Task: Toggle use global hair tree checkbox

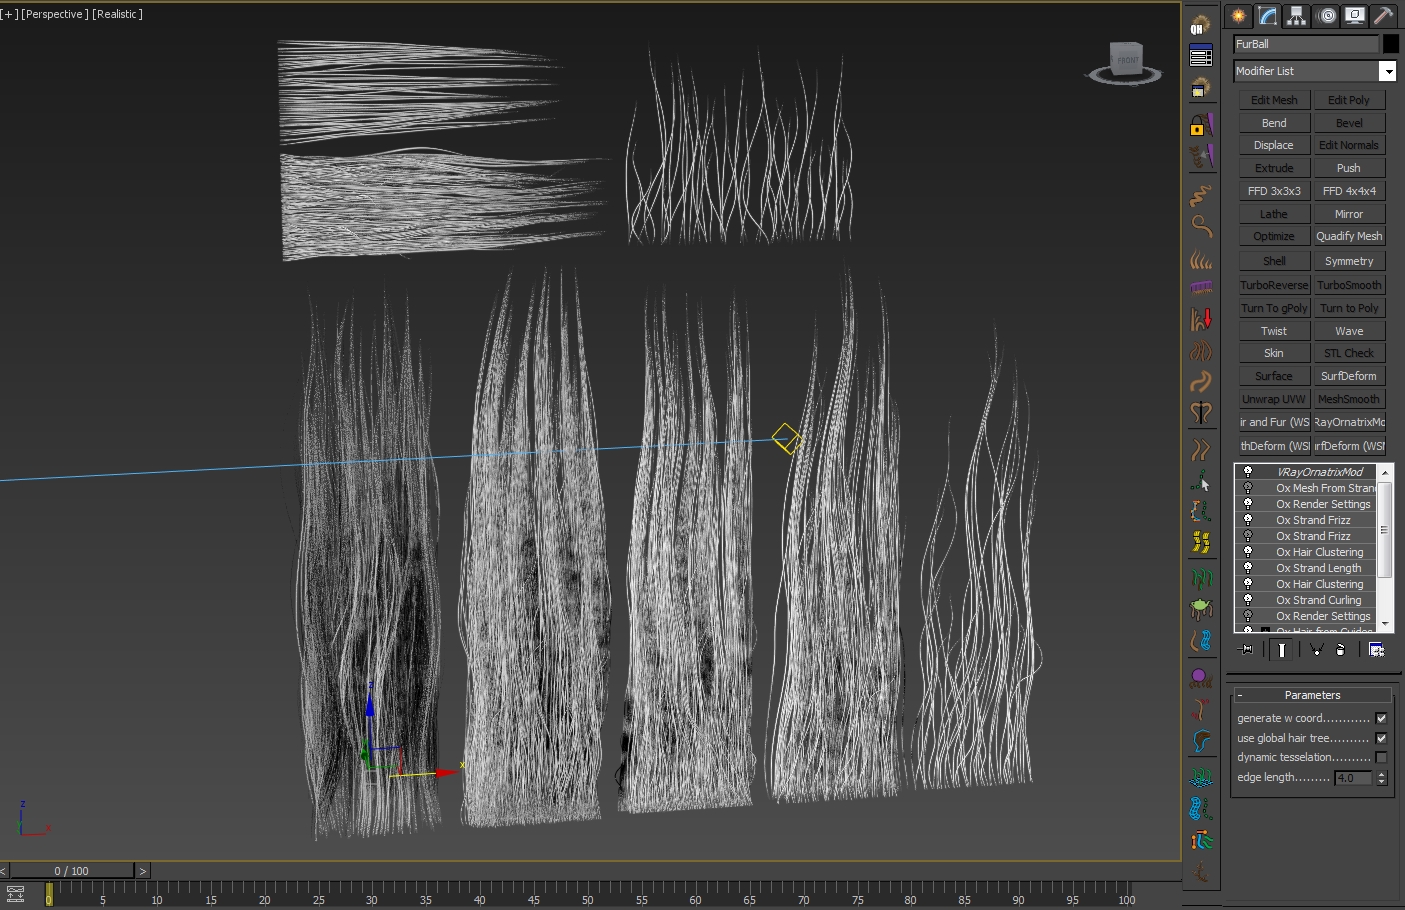Action: [x=1381, y=738]
